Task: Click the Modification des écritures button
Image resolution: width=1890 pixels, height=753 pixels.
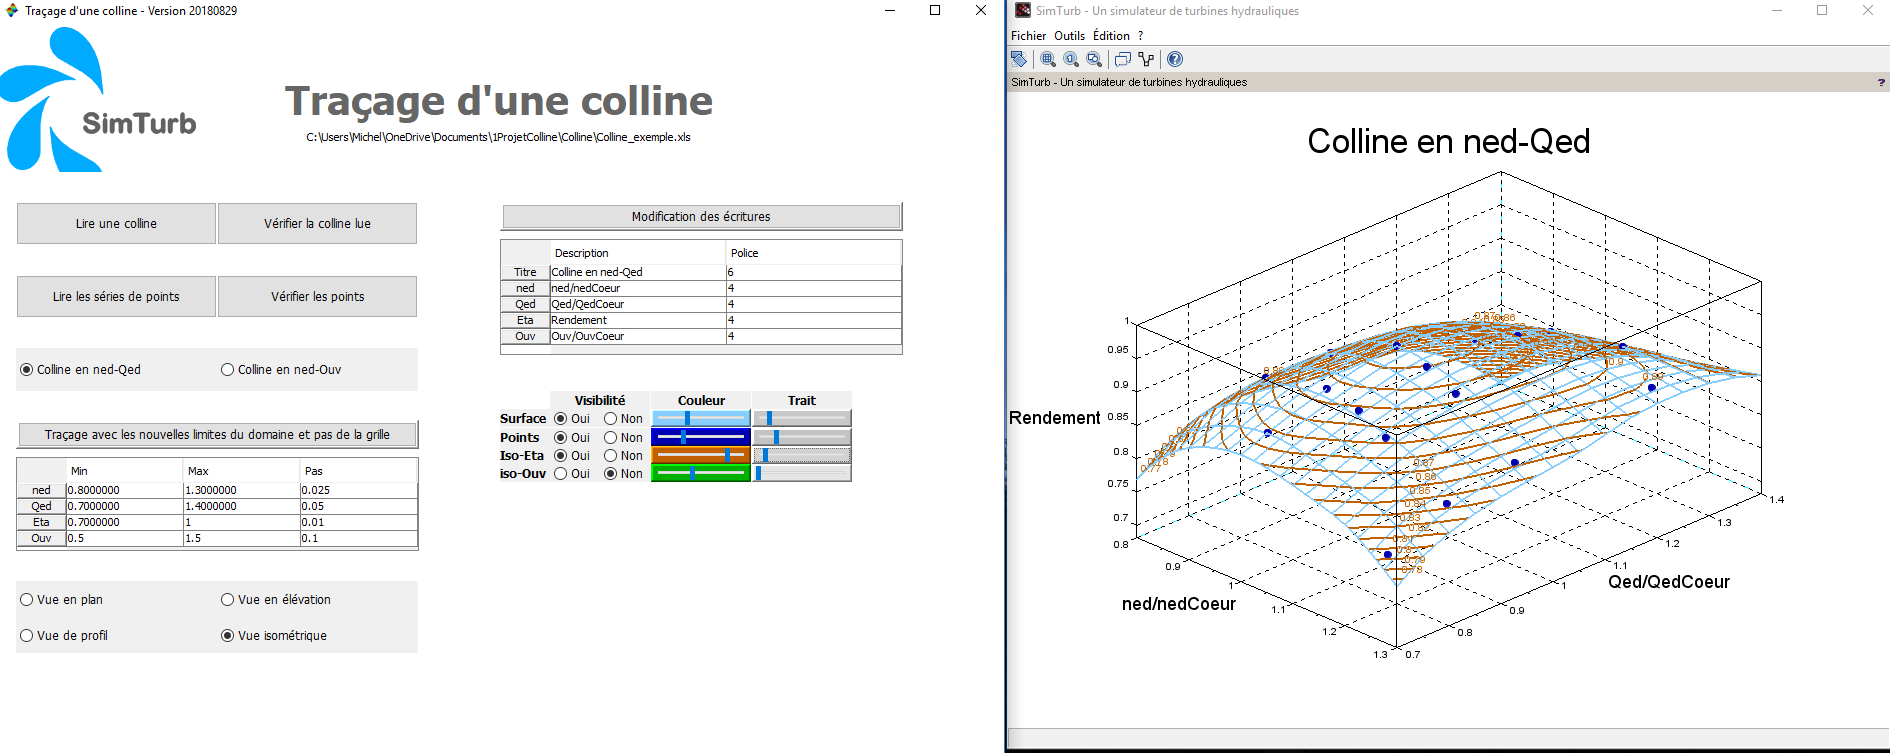Action: click(x=701, y=217)
